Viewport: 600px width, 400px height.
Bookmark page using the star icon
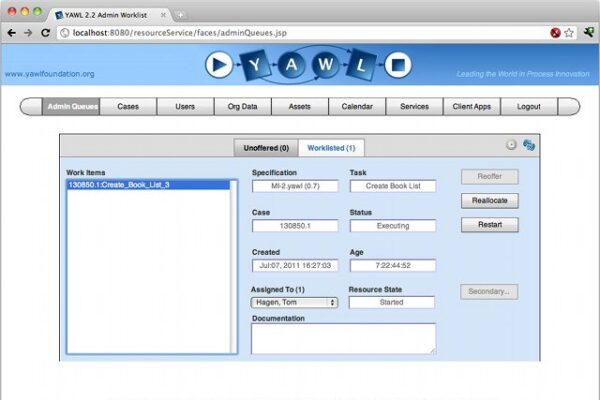(x=569, y=32)
